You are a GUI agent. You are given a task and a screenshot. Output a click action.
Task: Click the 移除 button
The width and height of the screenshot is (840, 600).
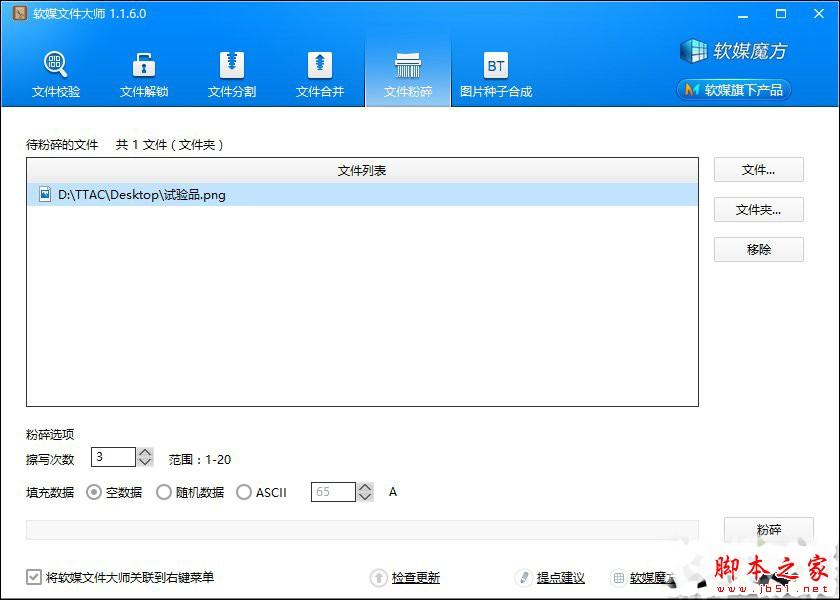click(x=757, y=249)
